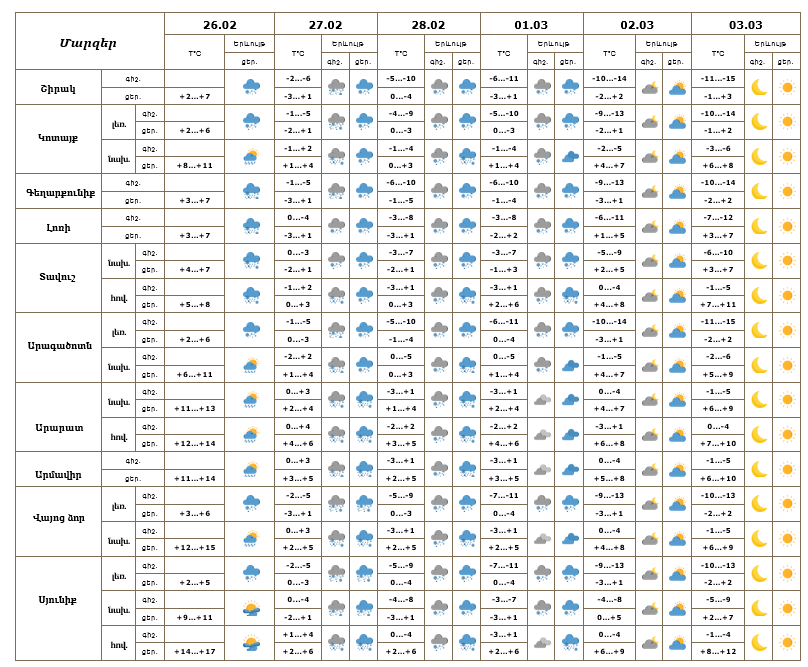
Task: Click the Արմավիր region name
Action: click(x=58, y=469)
